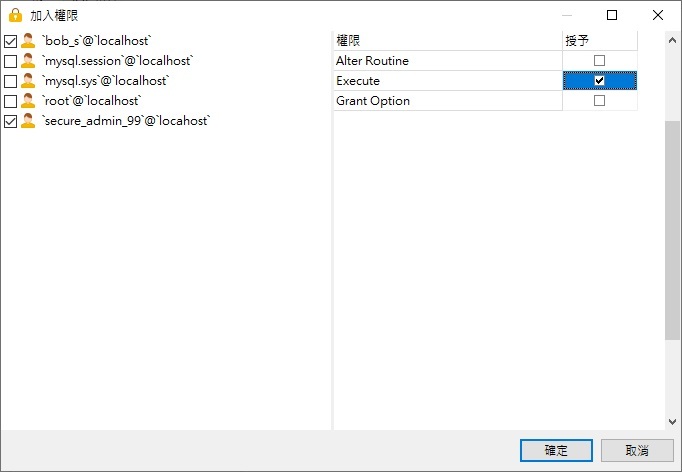The width and height of the screenshot is (682, 472).
Task: Tick the Grant Option privilege checkbox
Action: pyautogui.click(x=599, y=101)
